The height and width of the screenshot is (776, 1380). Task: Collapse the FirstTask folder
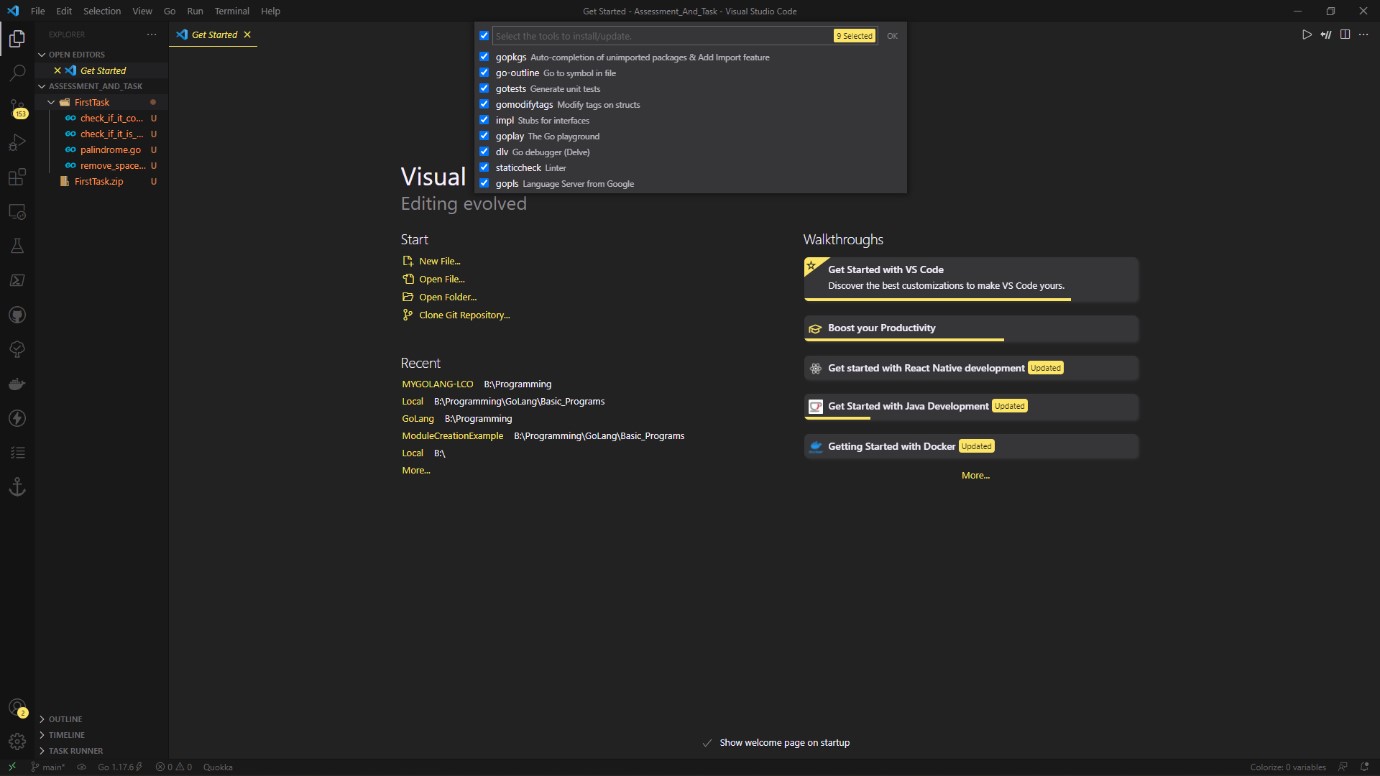point(91,102)
